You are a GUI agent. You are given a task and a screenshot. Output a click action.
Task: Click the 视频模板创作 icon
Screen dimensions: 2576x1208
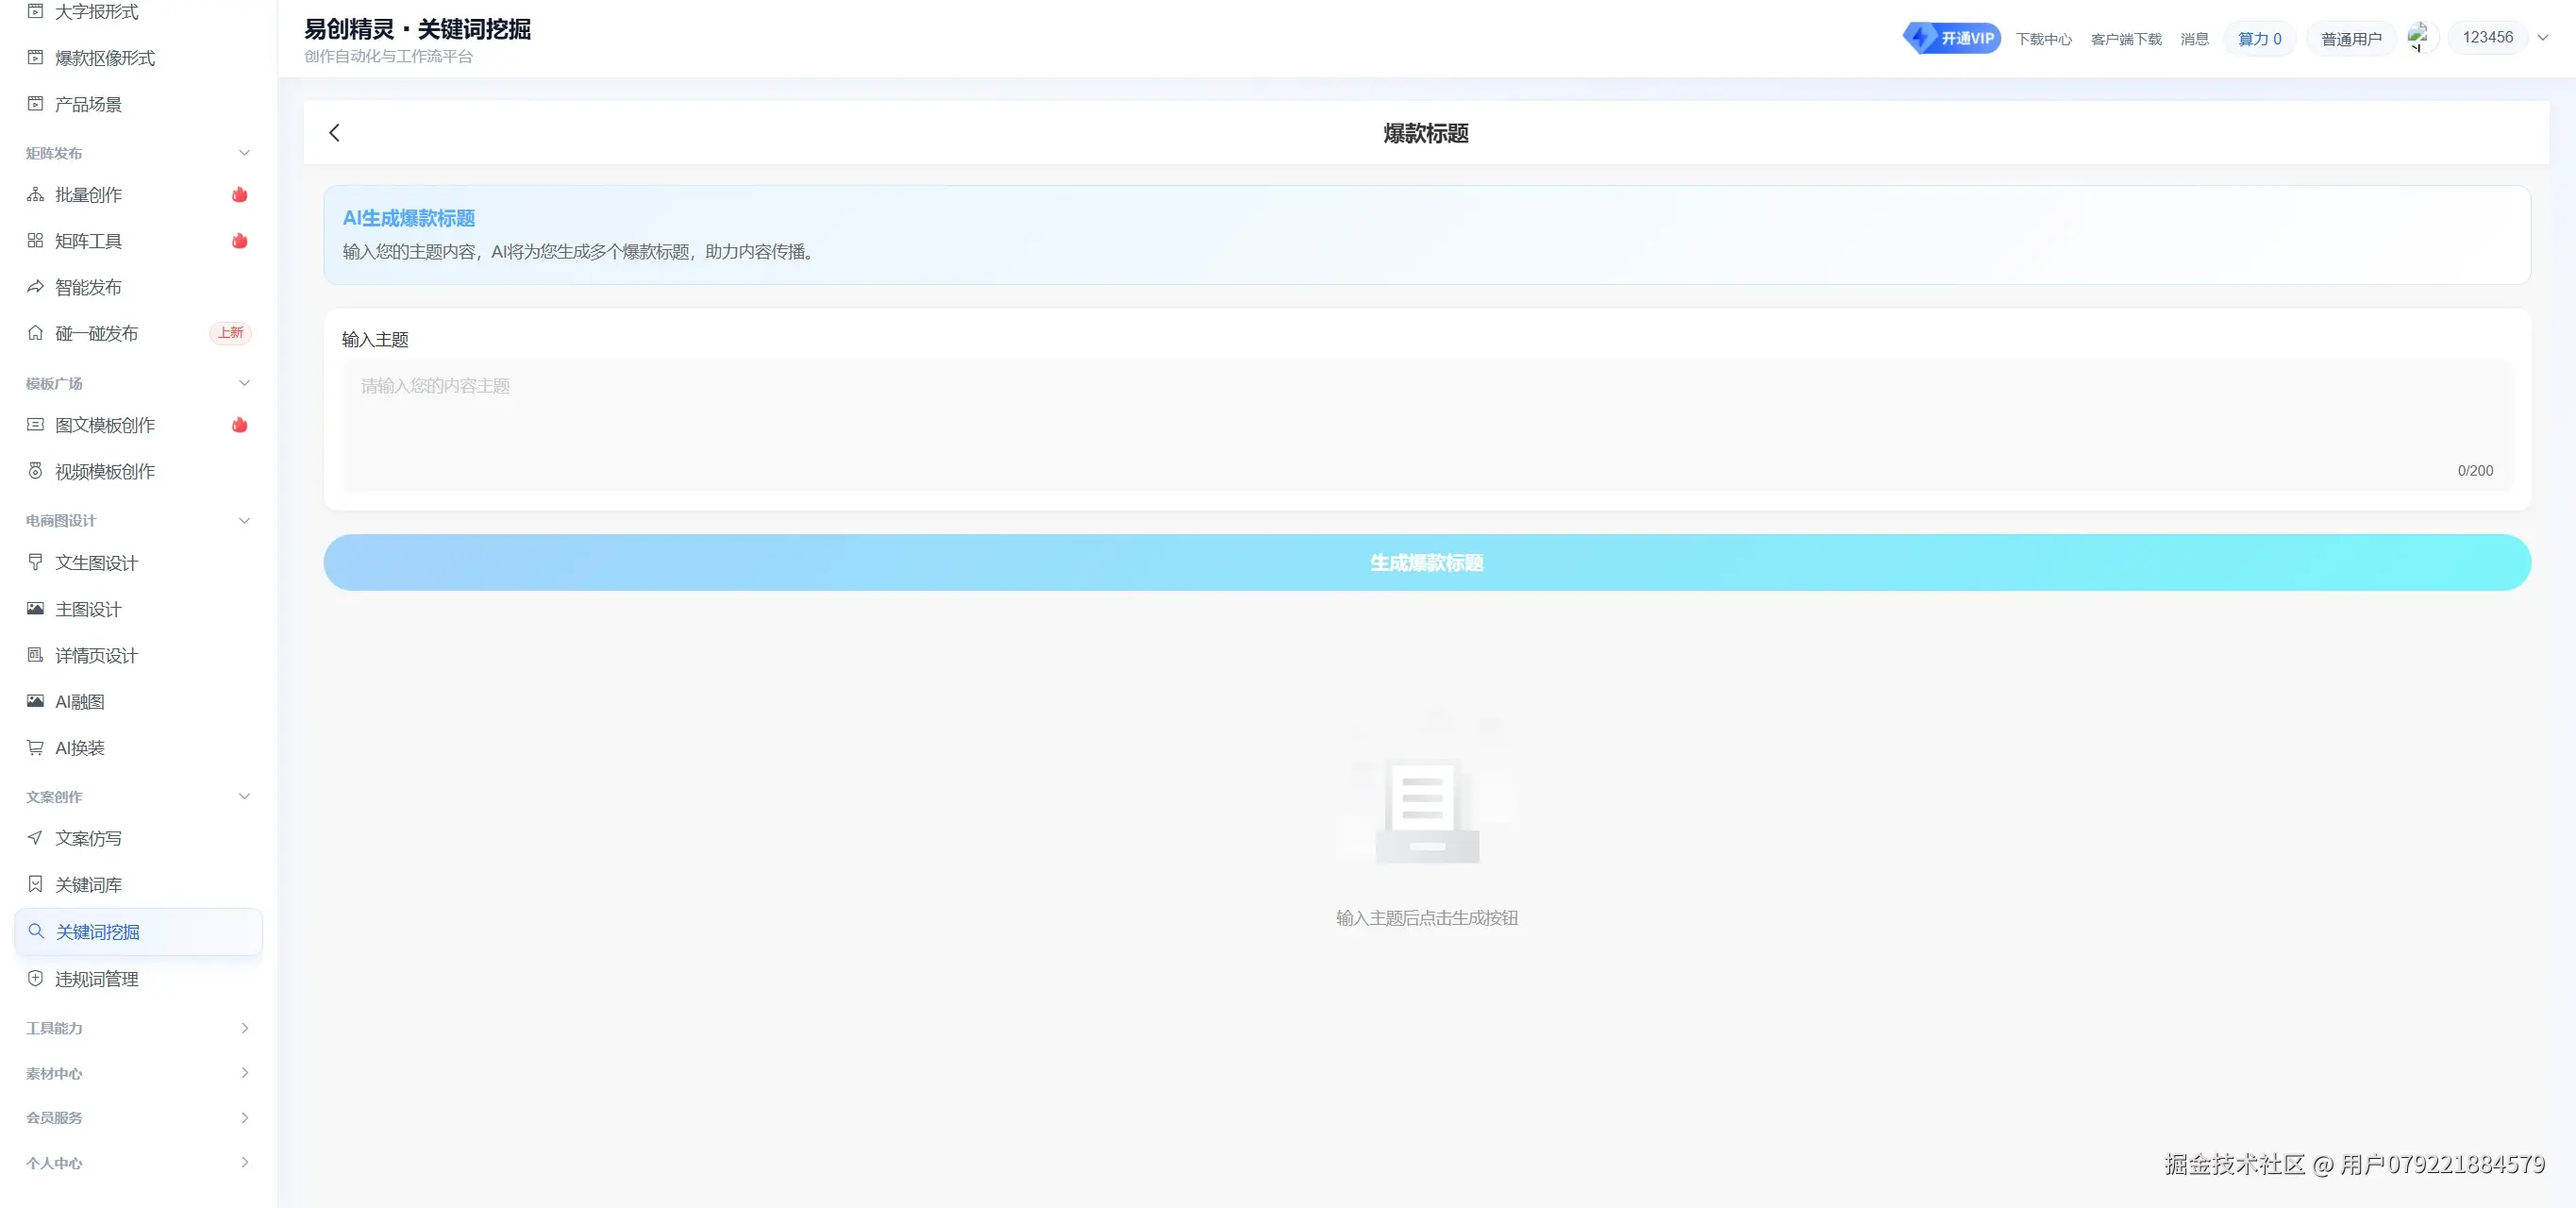click(x=35, y=471)
